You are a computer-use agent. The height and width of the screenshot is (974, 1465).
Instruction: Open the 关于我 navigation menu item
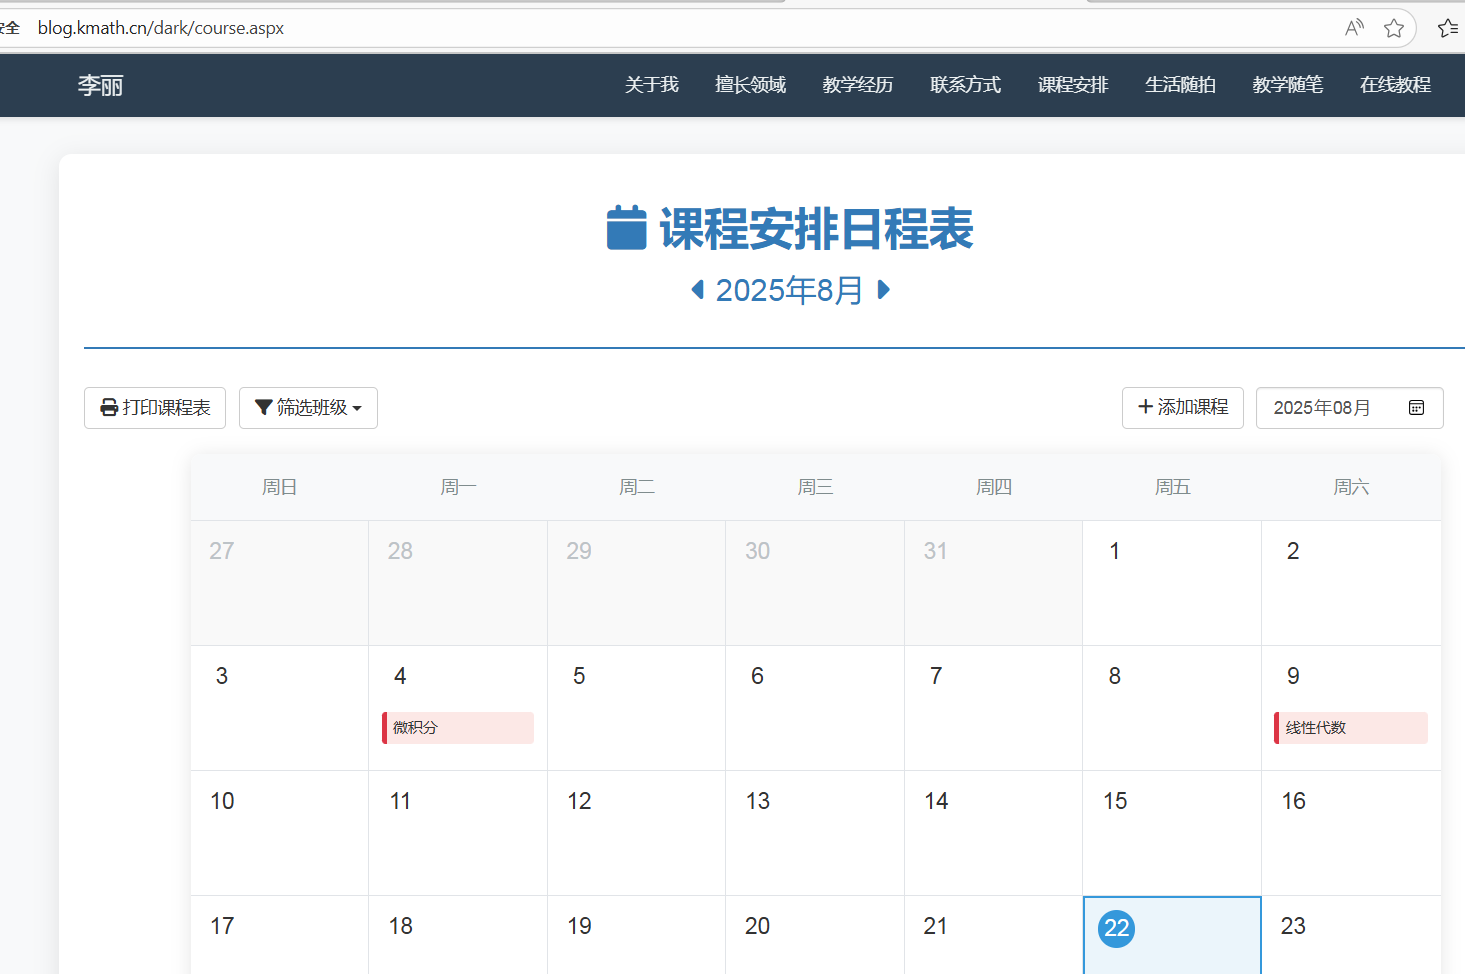651,85
